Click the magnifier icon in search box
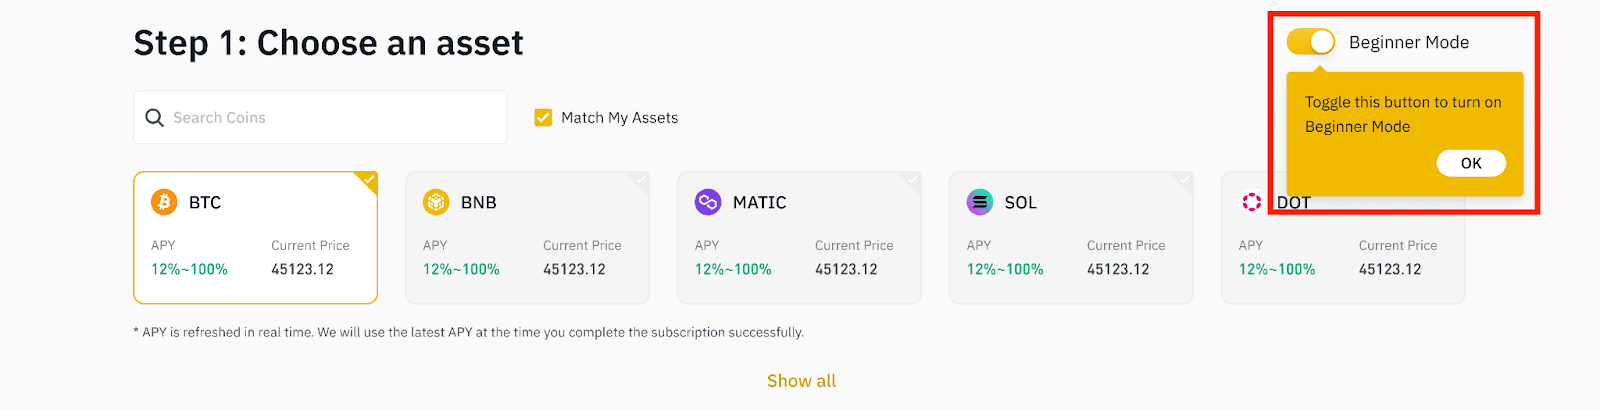The width and height of the screenshot is (1600, 410). click(x=154, y=118)
